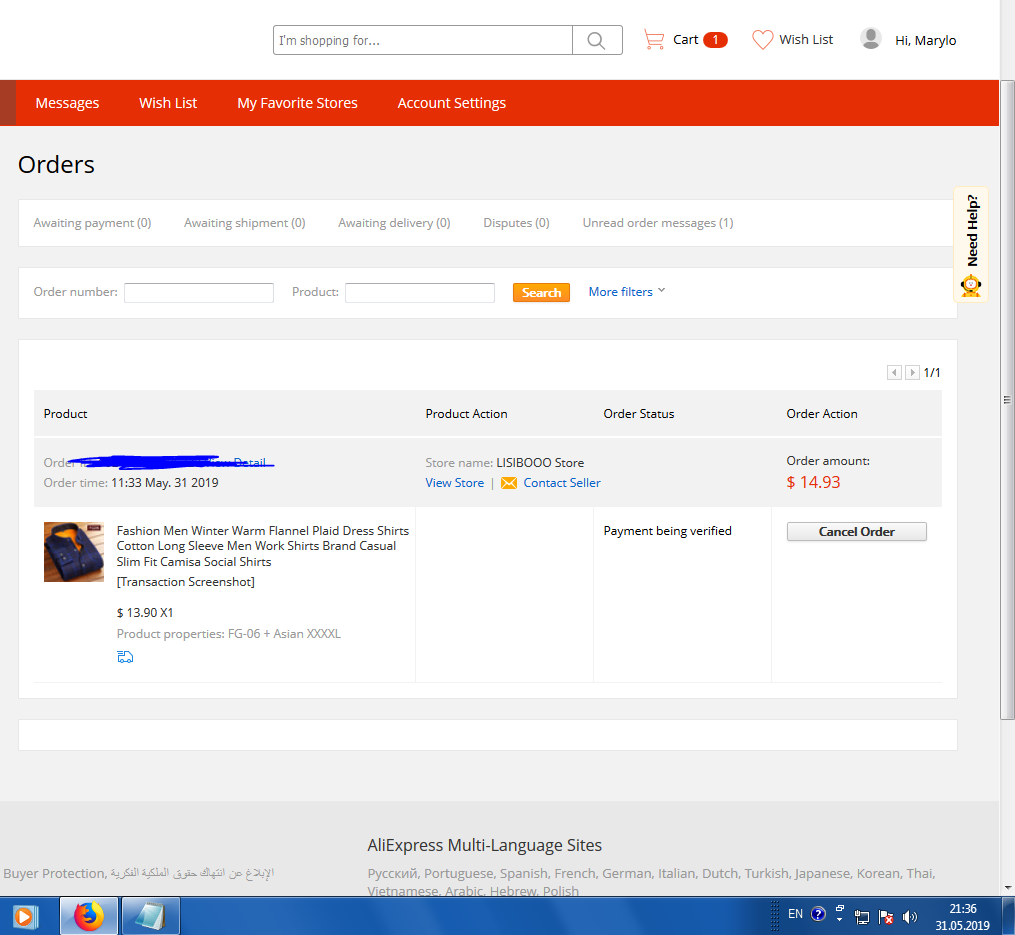The height and width of the screenshot is (935, 1015).
Task: Click the Contact Seller link
Action: [562, 483]
